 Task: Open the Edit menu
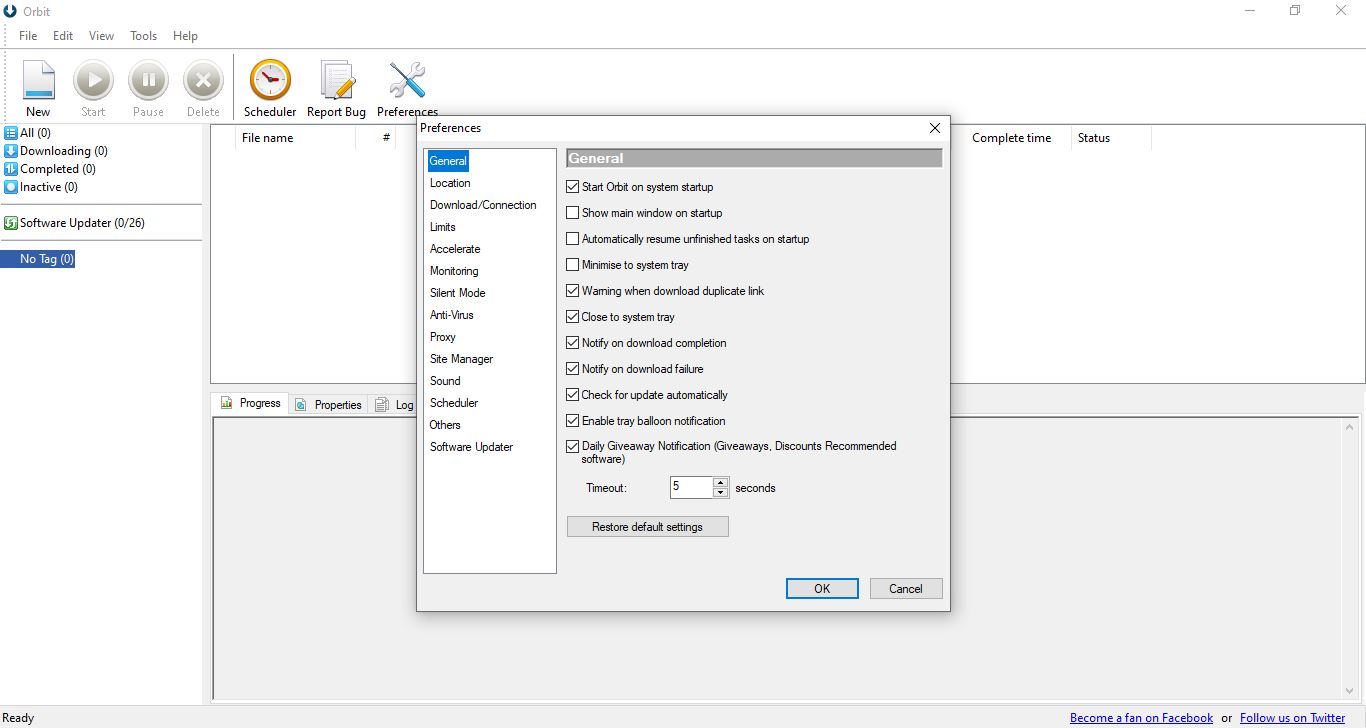(63, 35)
